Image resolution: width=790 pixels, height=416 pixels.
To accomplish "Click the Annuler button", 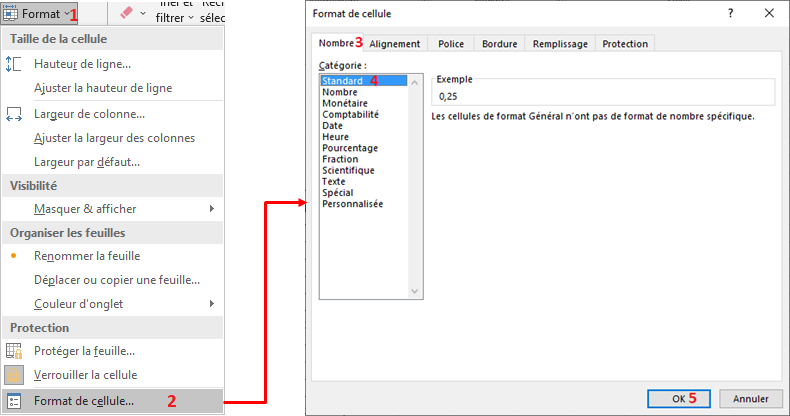I will 751,399.
